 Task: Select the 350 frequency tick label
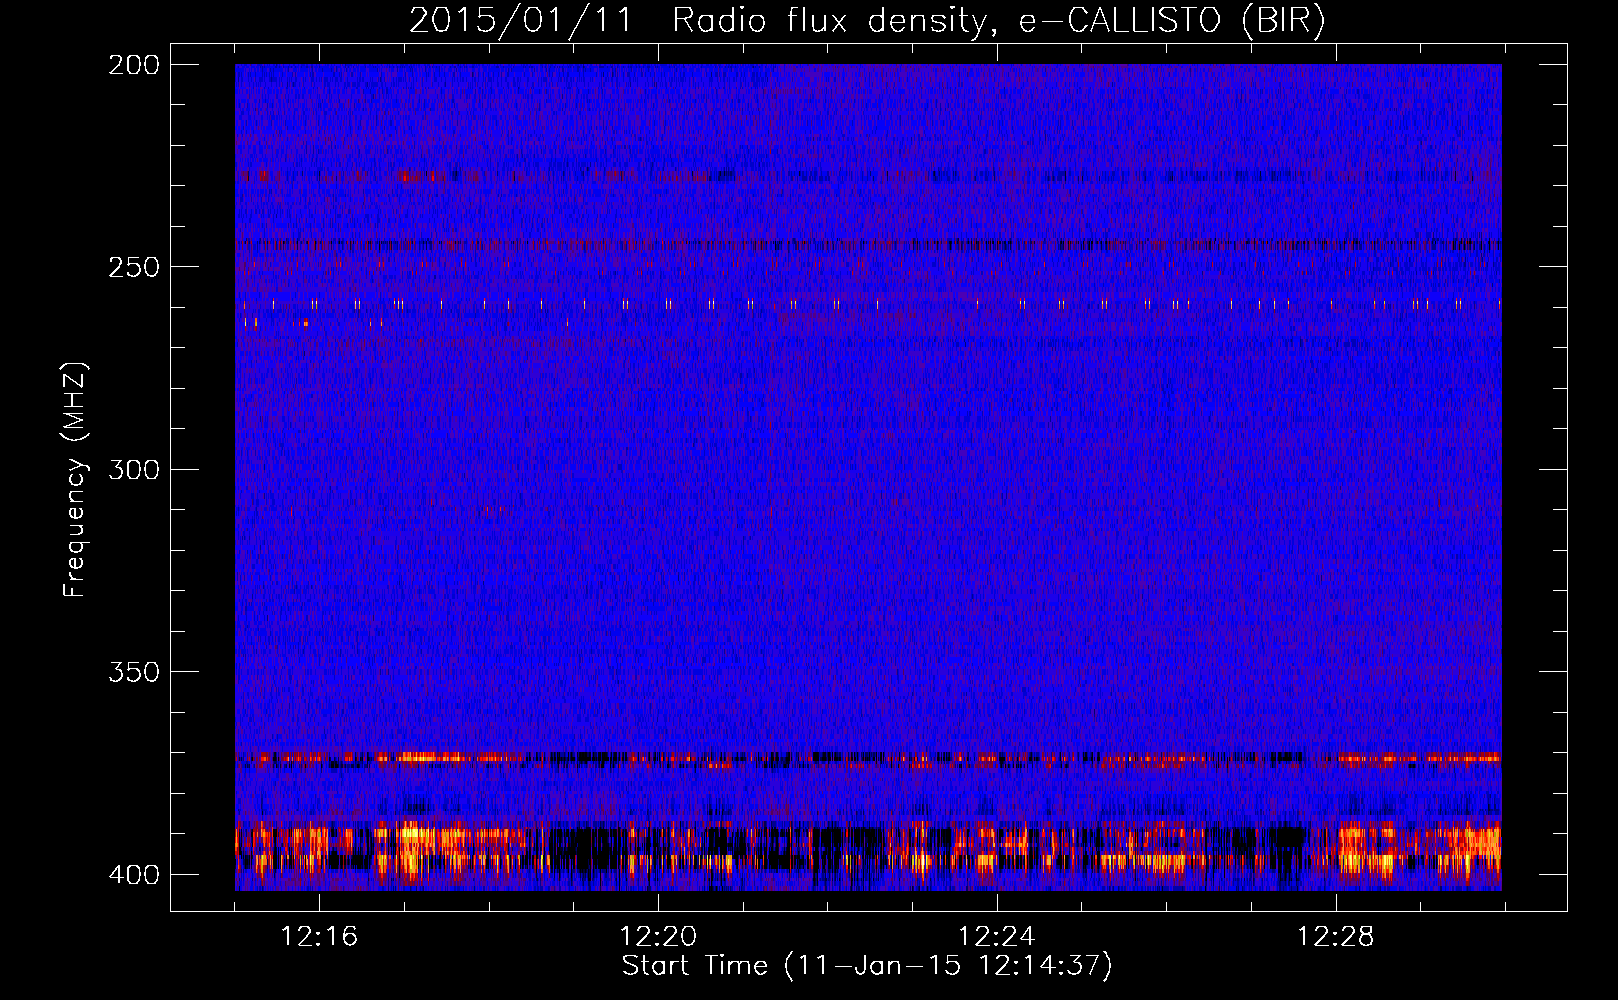point(133,672)
